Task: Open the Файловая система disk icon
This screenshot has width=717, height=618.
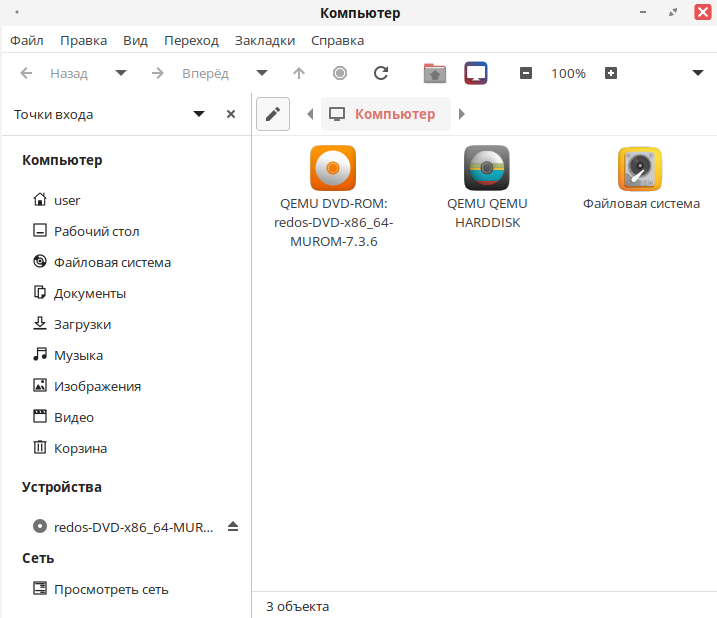Action: 640,168
